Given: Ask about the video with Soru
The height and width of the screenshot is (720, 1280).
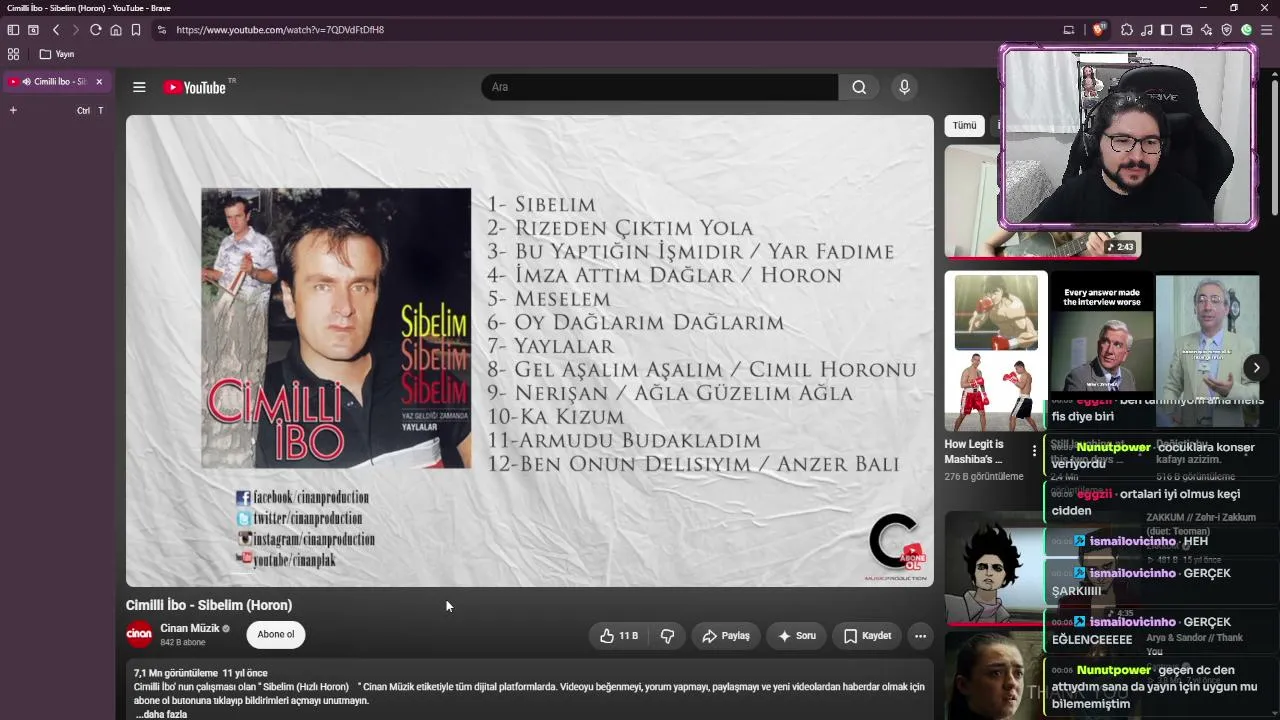Looking at the screenshot, I should click(797, 636).
